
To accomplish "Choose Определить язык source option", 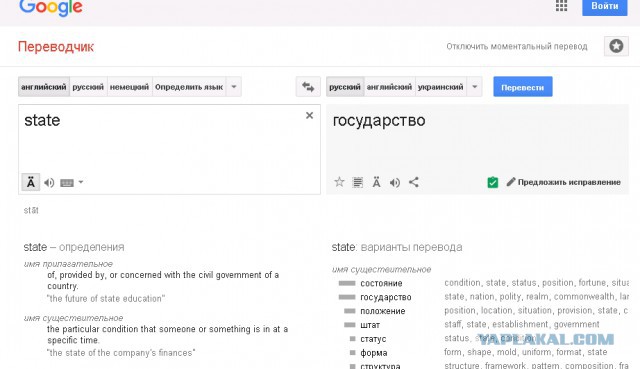I will 189,87.
